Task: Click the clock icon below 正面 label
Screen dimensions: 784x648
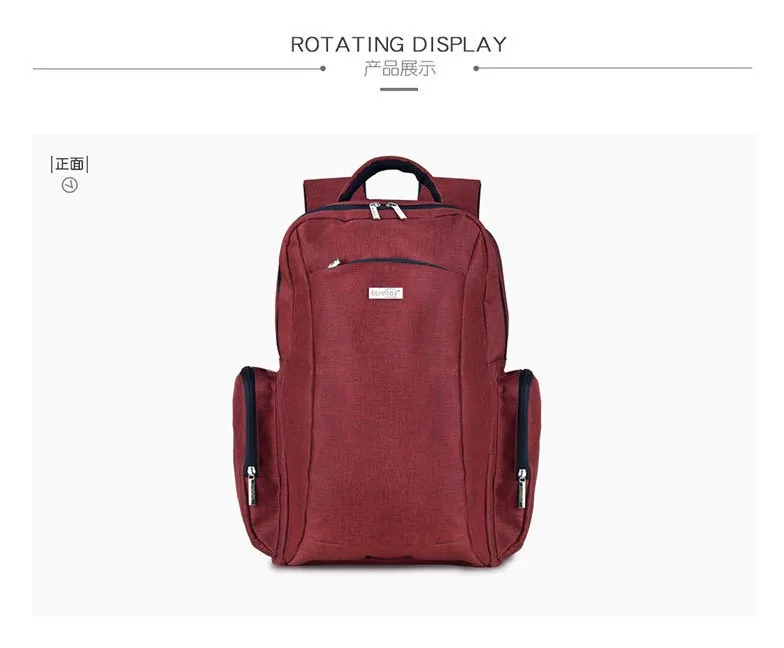Action: click(70, 186)
